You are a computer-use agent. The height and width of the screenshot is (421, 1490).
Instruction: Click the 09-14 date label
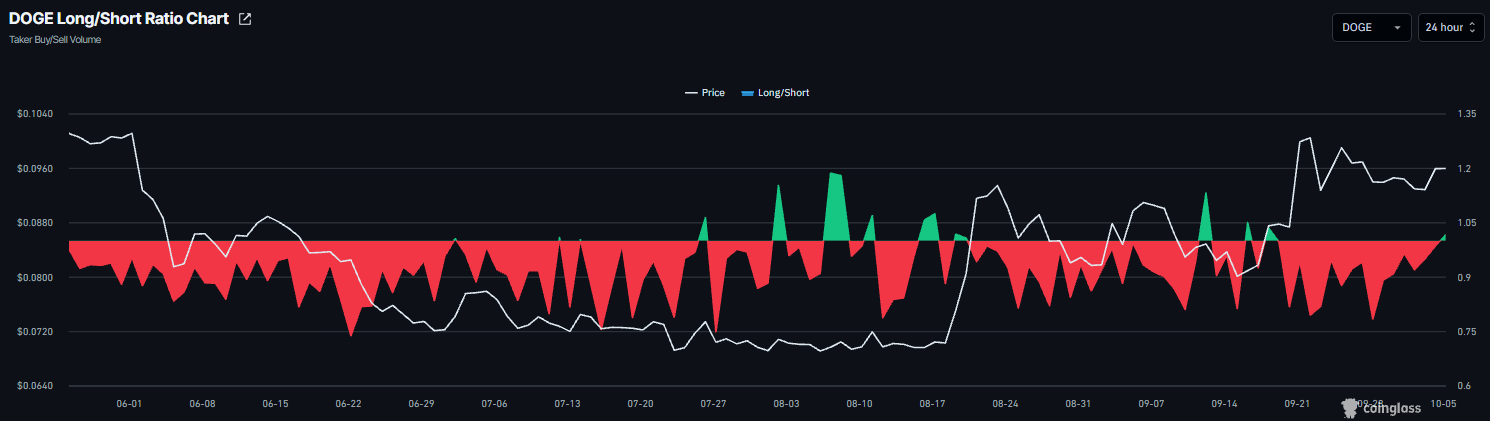[1225, 404]
